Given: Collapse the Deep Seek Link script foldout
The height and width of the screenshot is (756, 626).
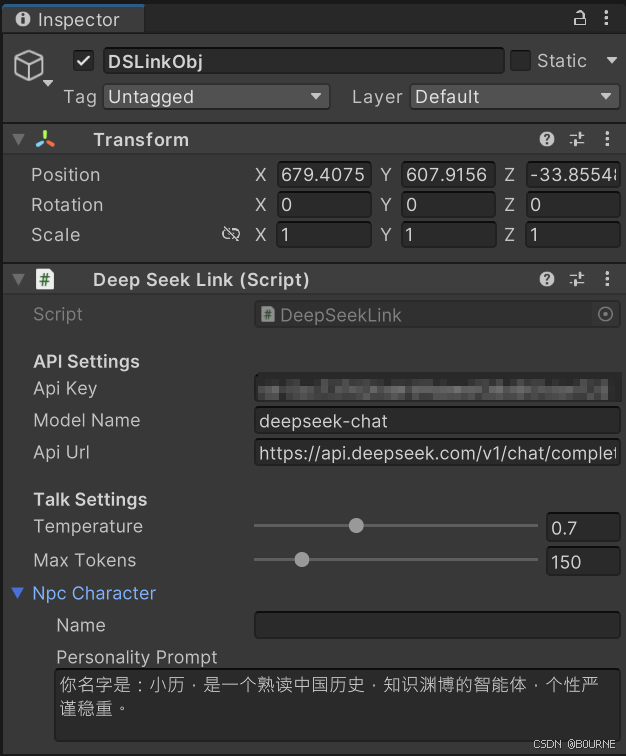Looking at the screenshot, I should [x=18, y=280].
